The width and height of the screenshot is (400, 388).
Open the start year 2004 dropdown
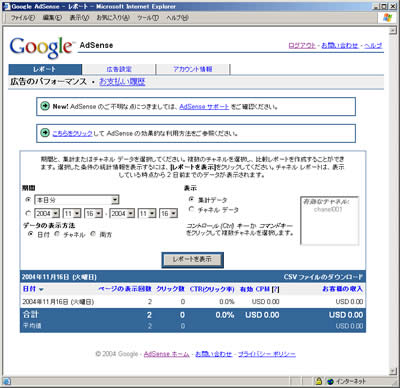[x=47, y=213]
